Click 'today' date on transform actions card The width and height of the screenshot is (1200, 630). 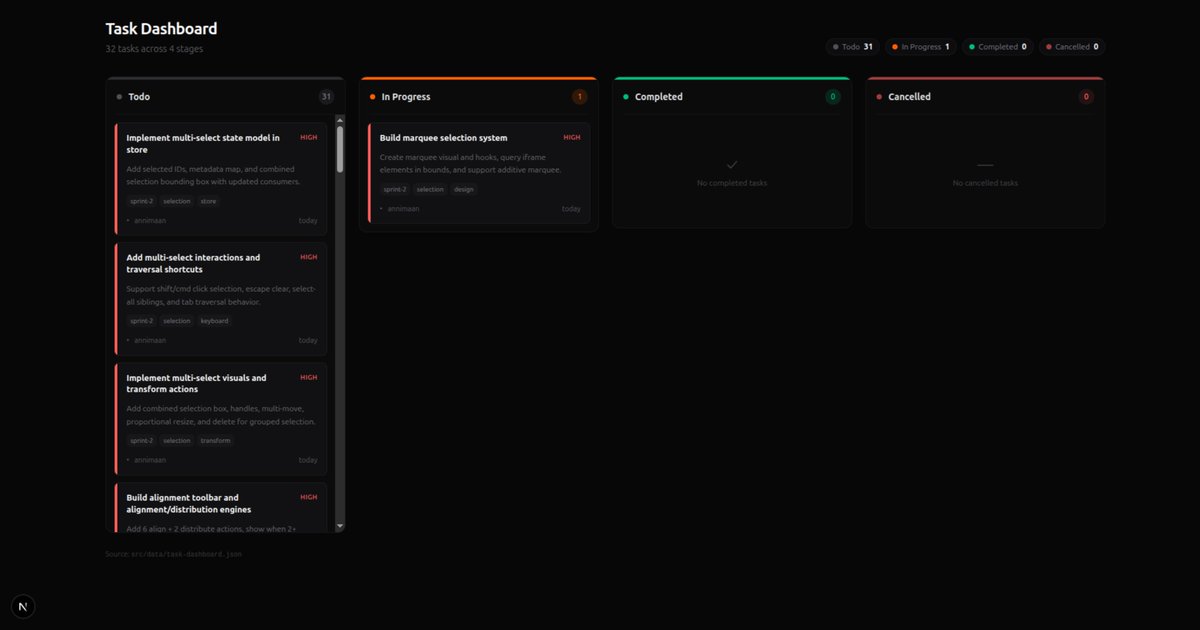(308, 460)
